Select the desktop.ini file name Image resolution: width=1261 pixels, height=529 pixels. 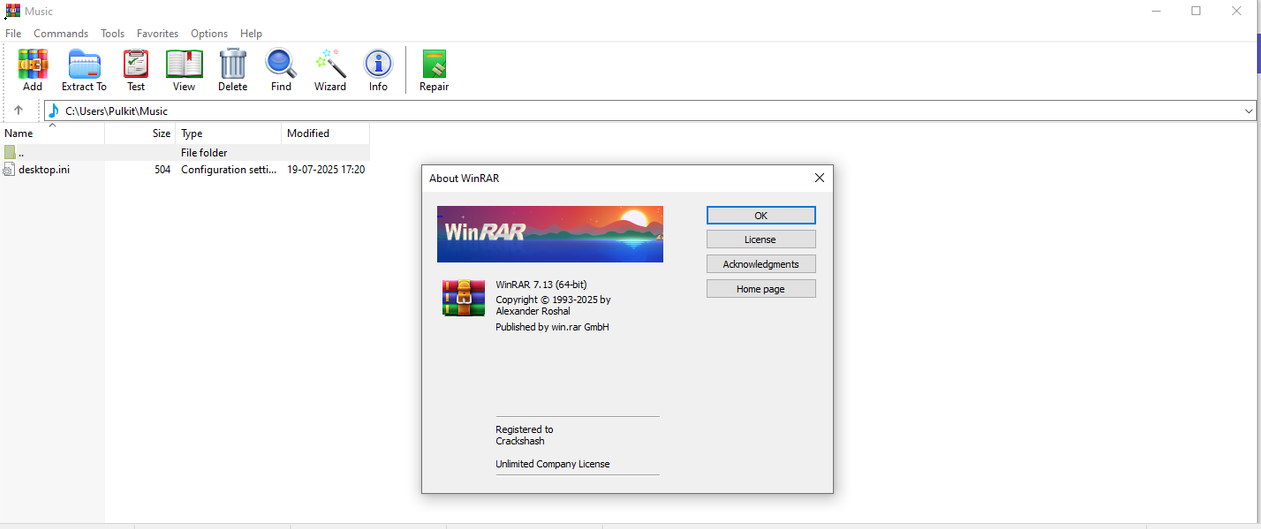click(44, 170)
